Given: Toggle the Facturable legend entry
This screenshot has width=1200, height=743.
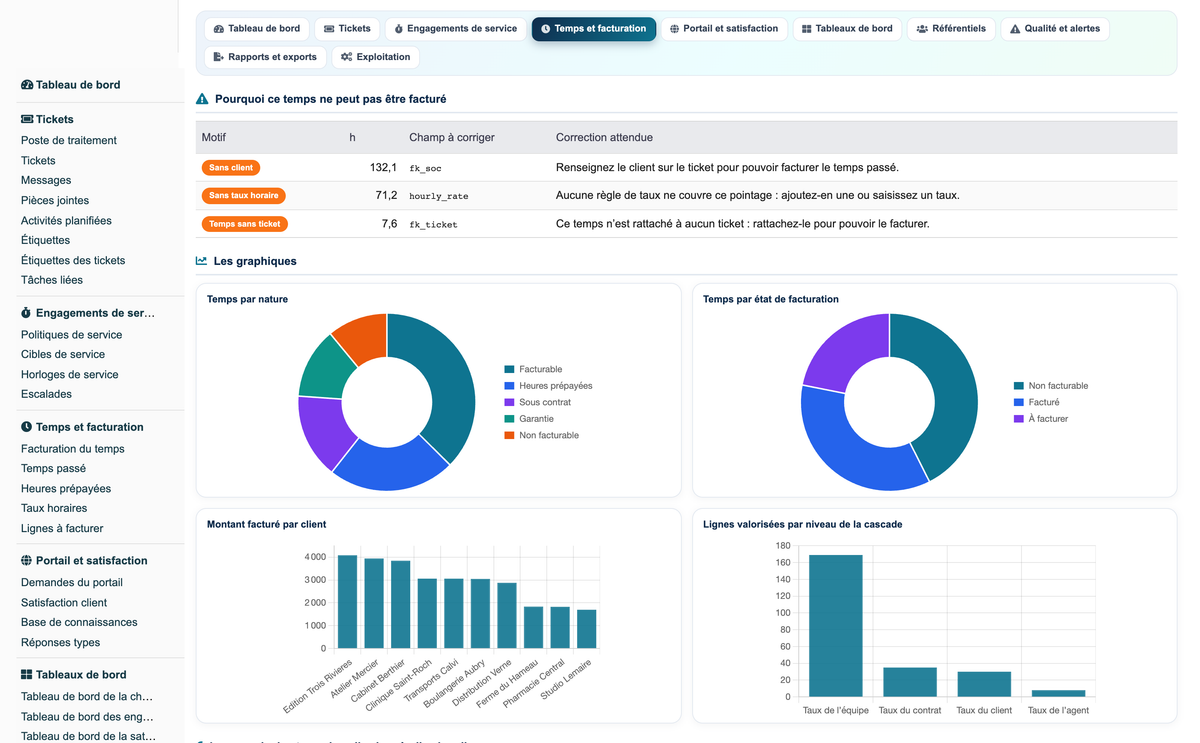Looking at the screenshot, I should tap(534, 369).
